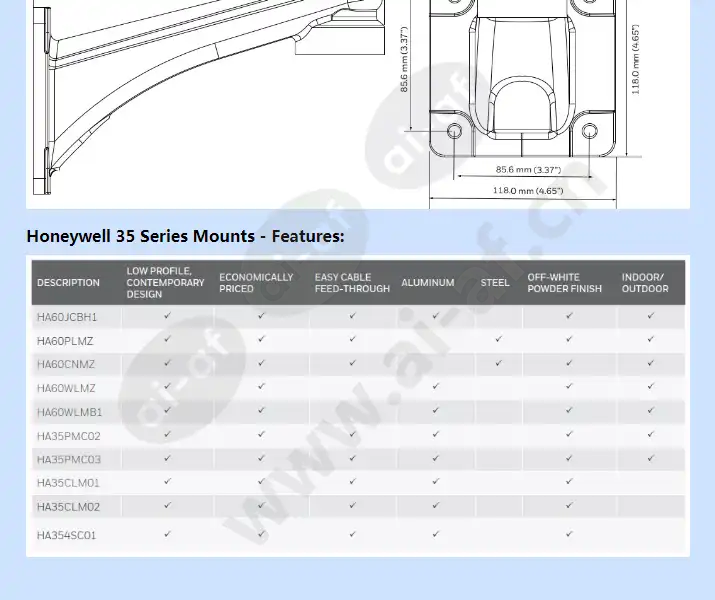715x600 pixels.
Task: Click the Aluminum checkmark in HA60JCBH1 row
Action: point(436,315)
